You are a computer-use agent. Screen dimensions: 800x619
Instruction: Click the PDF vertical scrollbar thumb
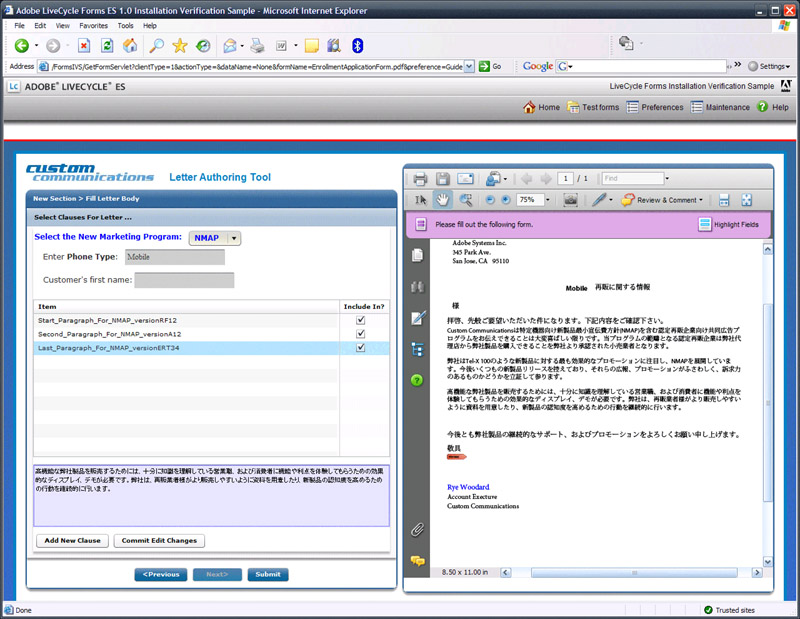tap(768, 403)
